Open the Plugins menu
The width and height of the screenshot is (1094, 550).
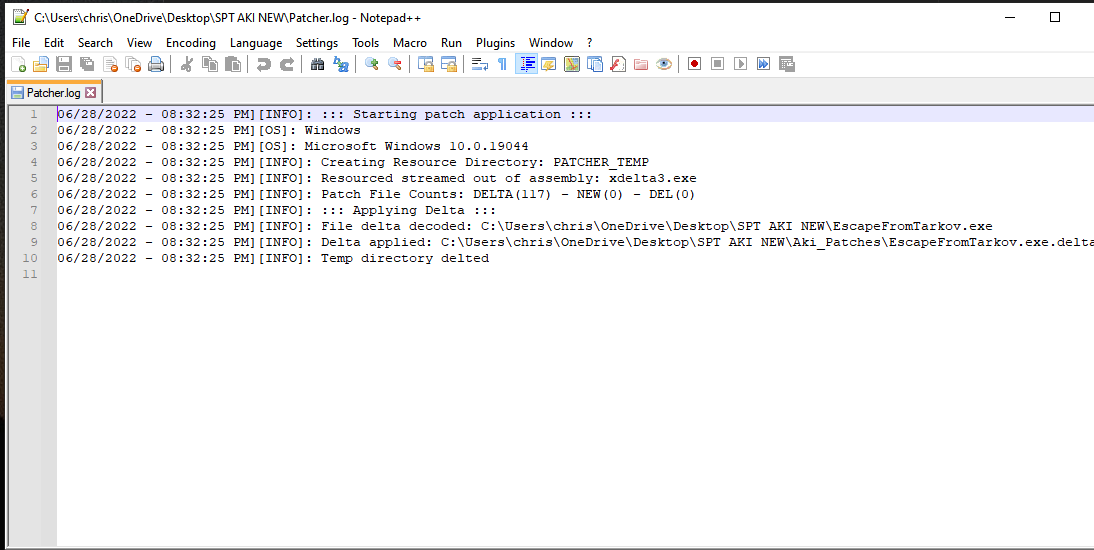click(495, 43)
